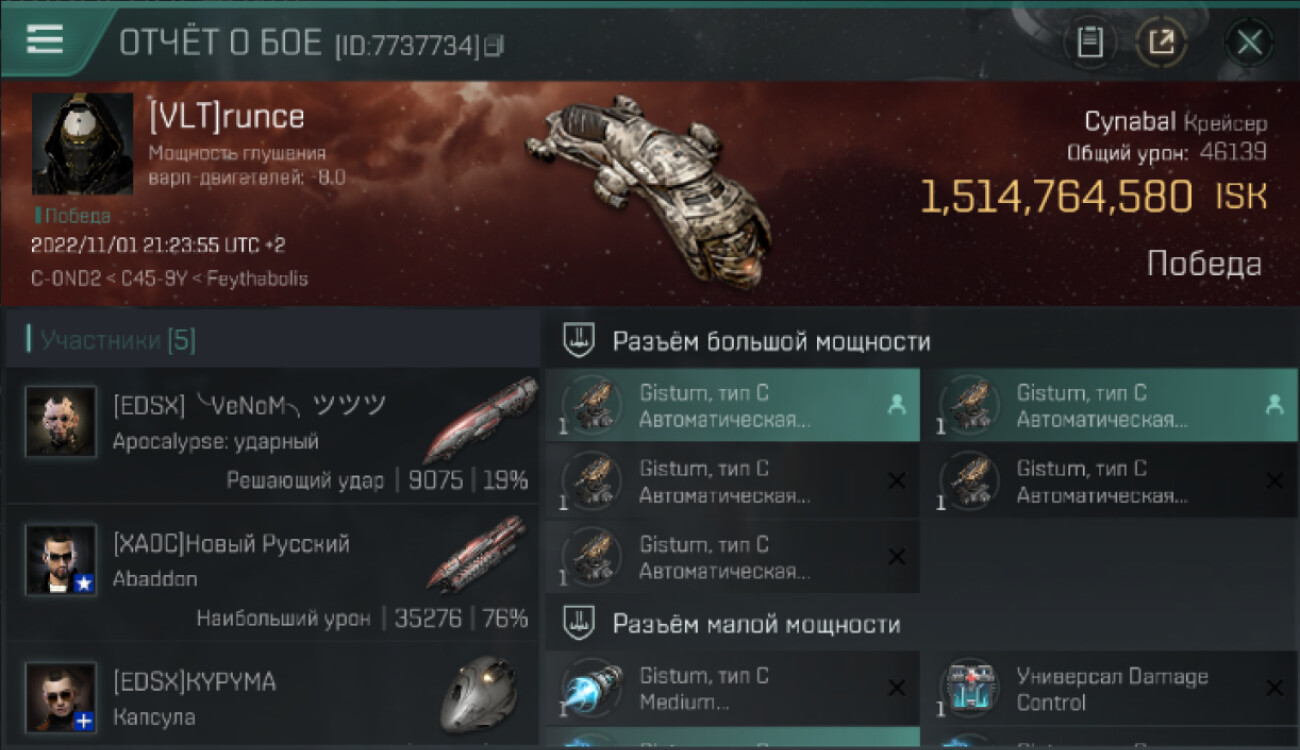Screen dimensions: 1300x750
Task: Open the hamburger menu
Action: 45,39
